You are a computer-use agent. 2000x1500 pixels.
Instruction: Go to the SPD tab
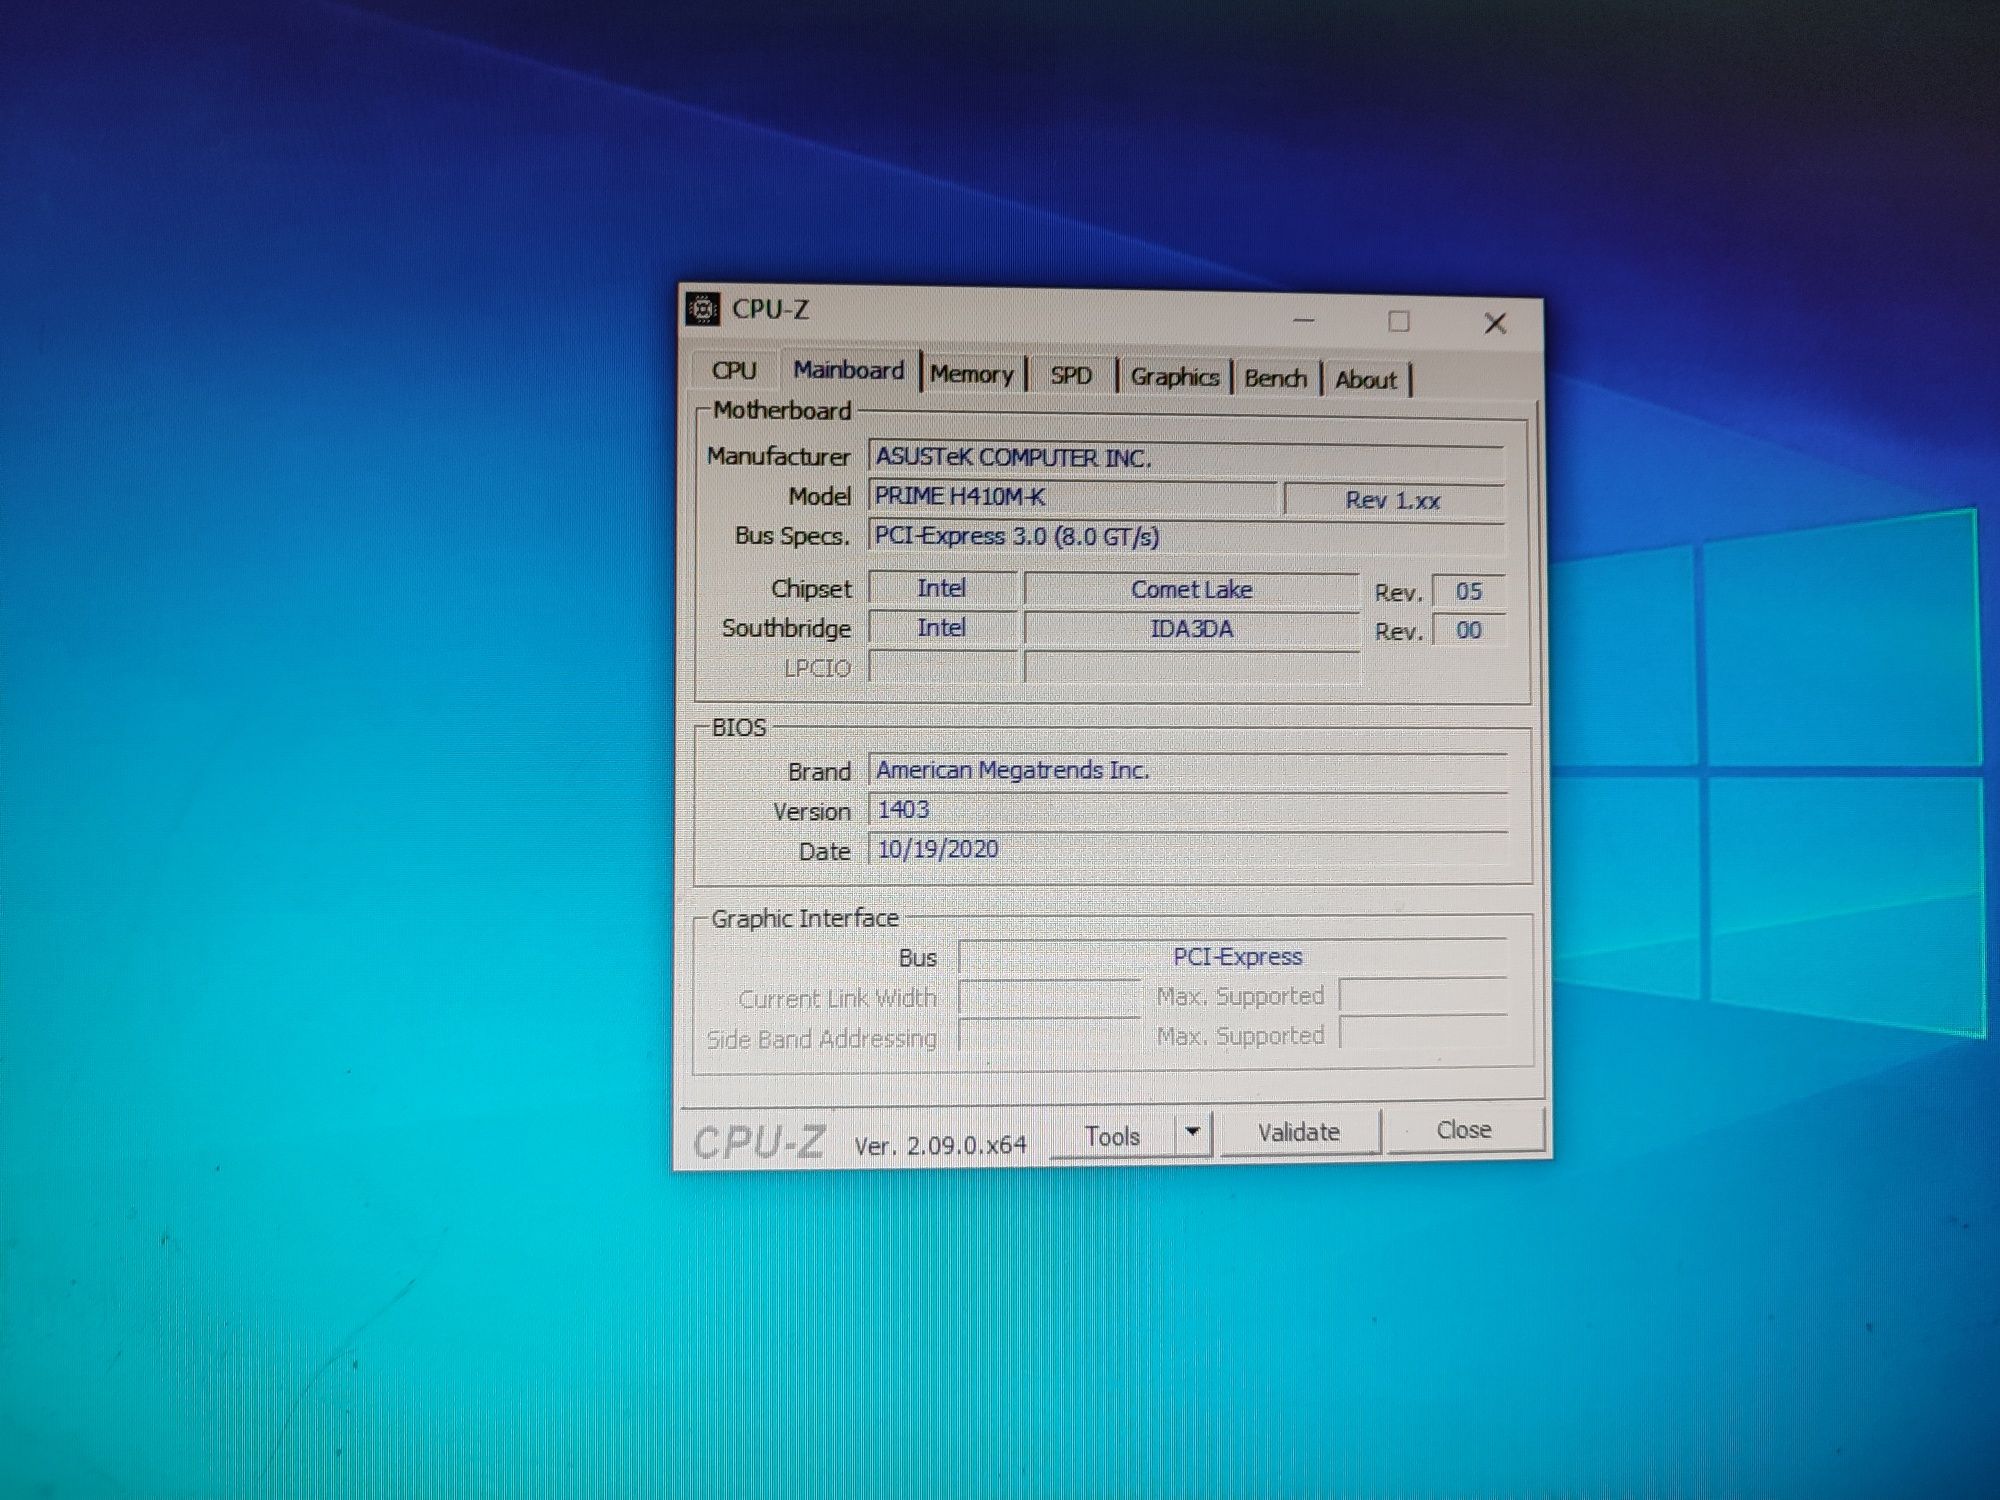click(1071, 376)
